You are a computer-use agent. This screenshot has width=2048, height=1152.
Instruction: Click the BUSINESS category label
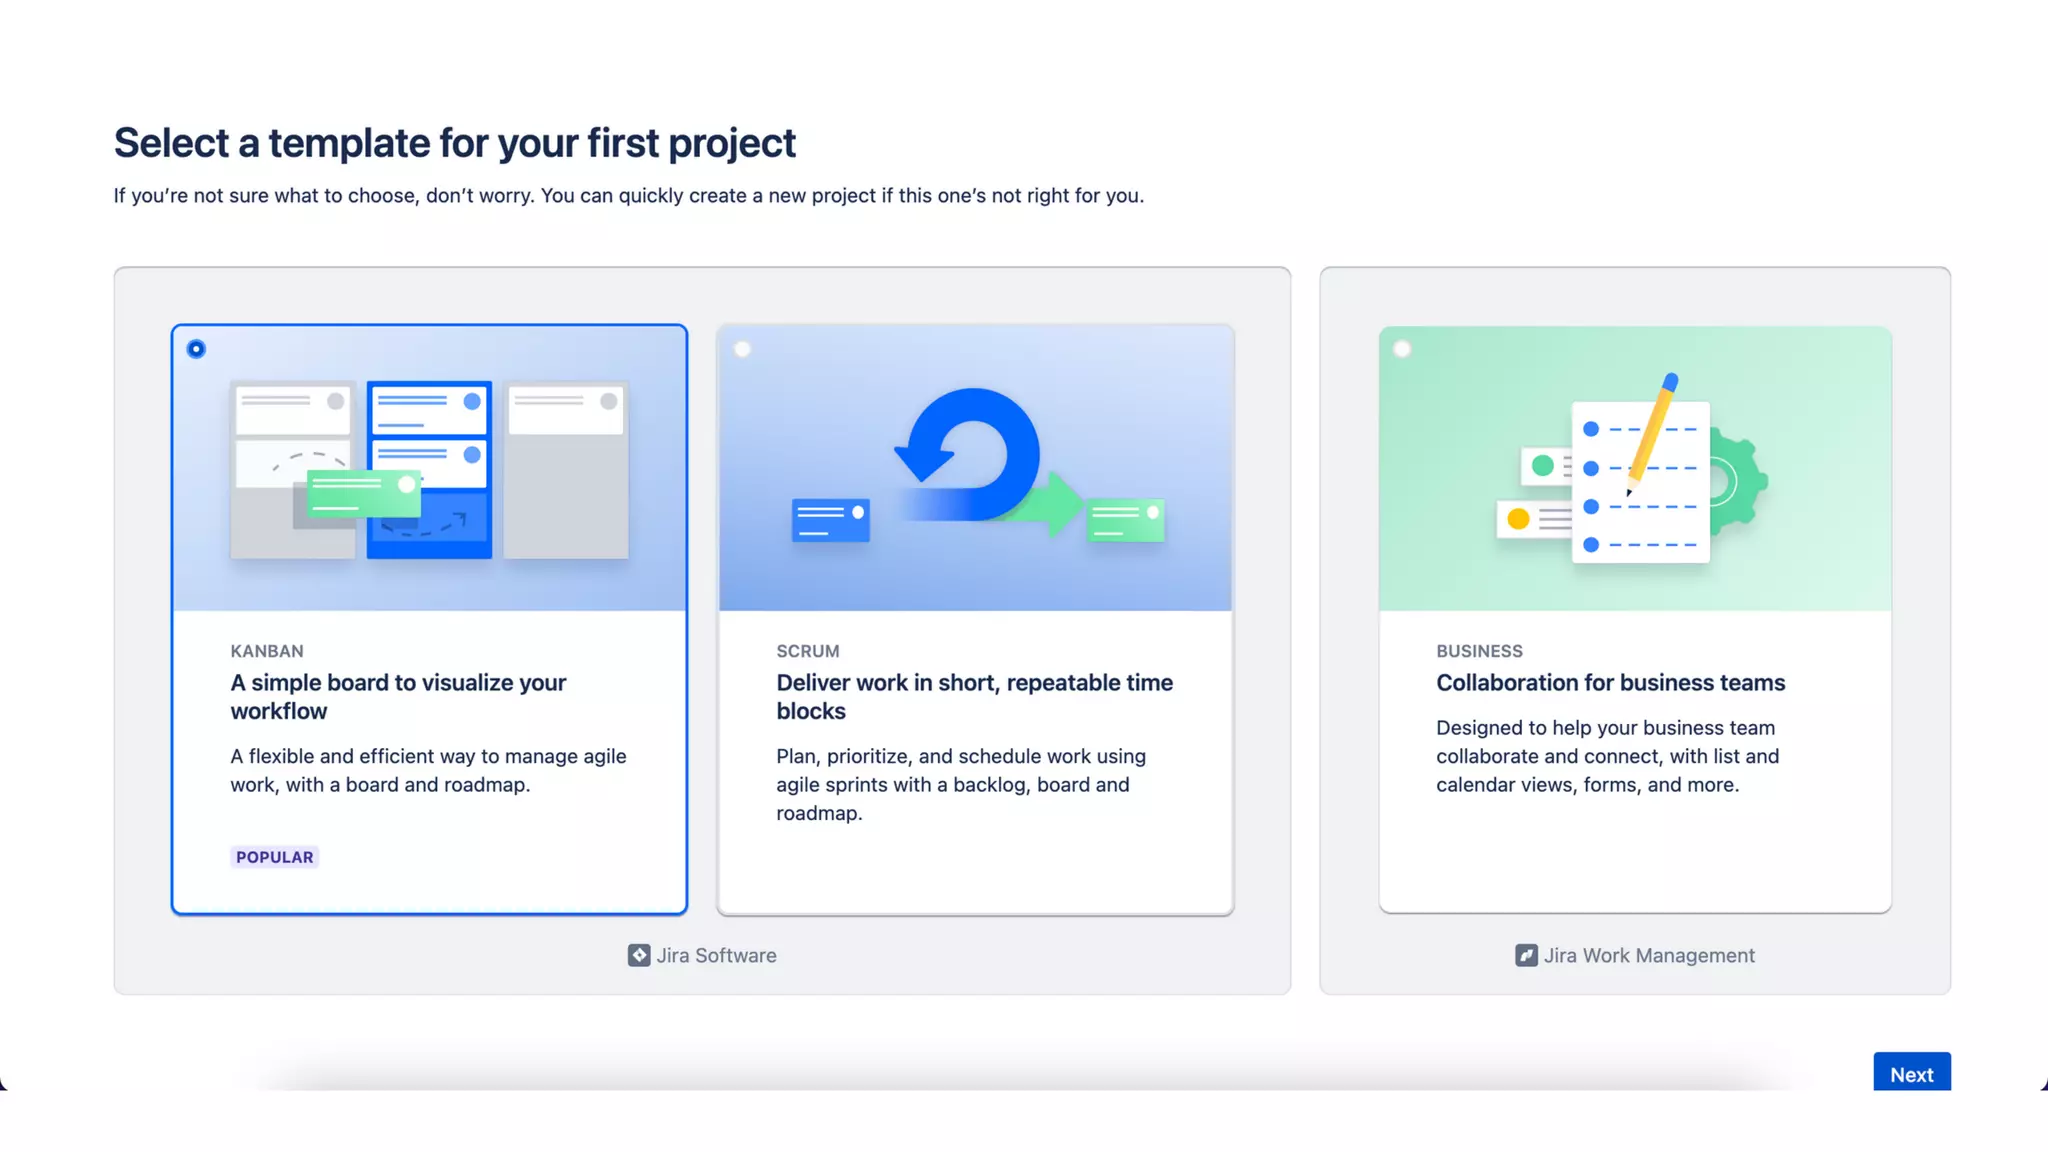[x=1479, y=651]
